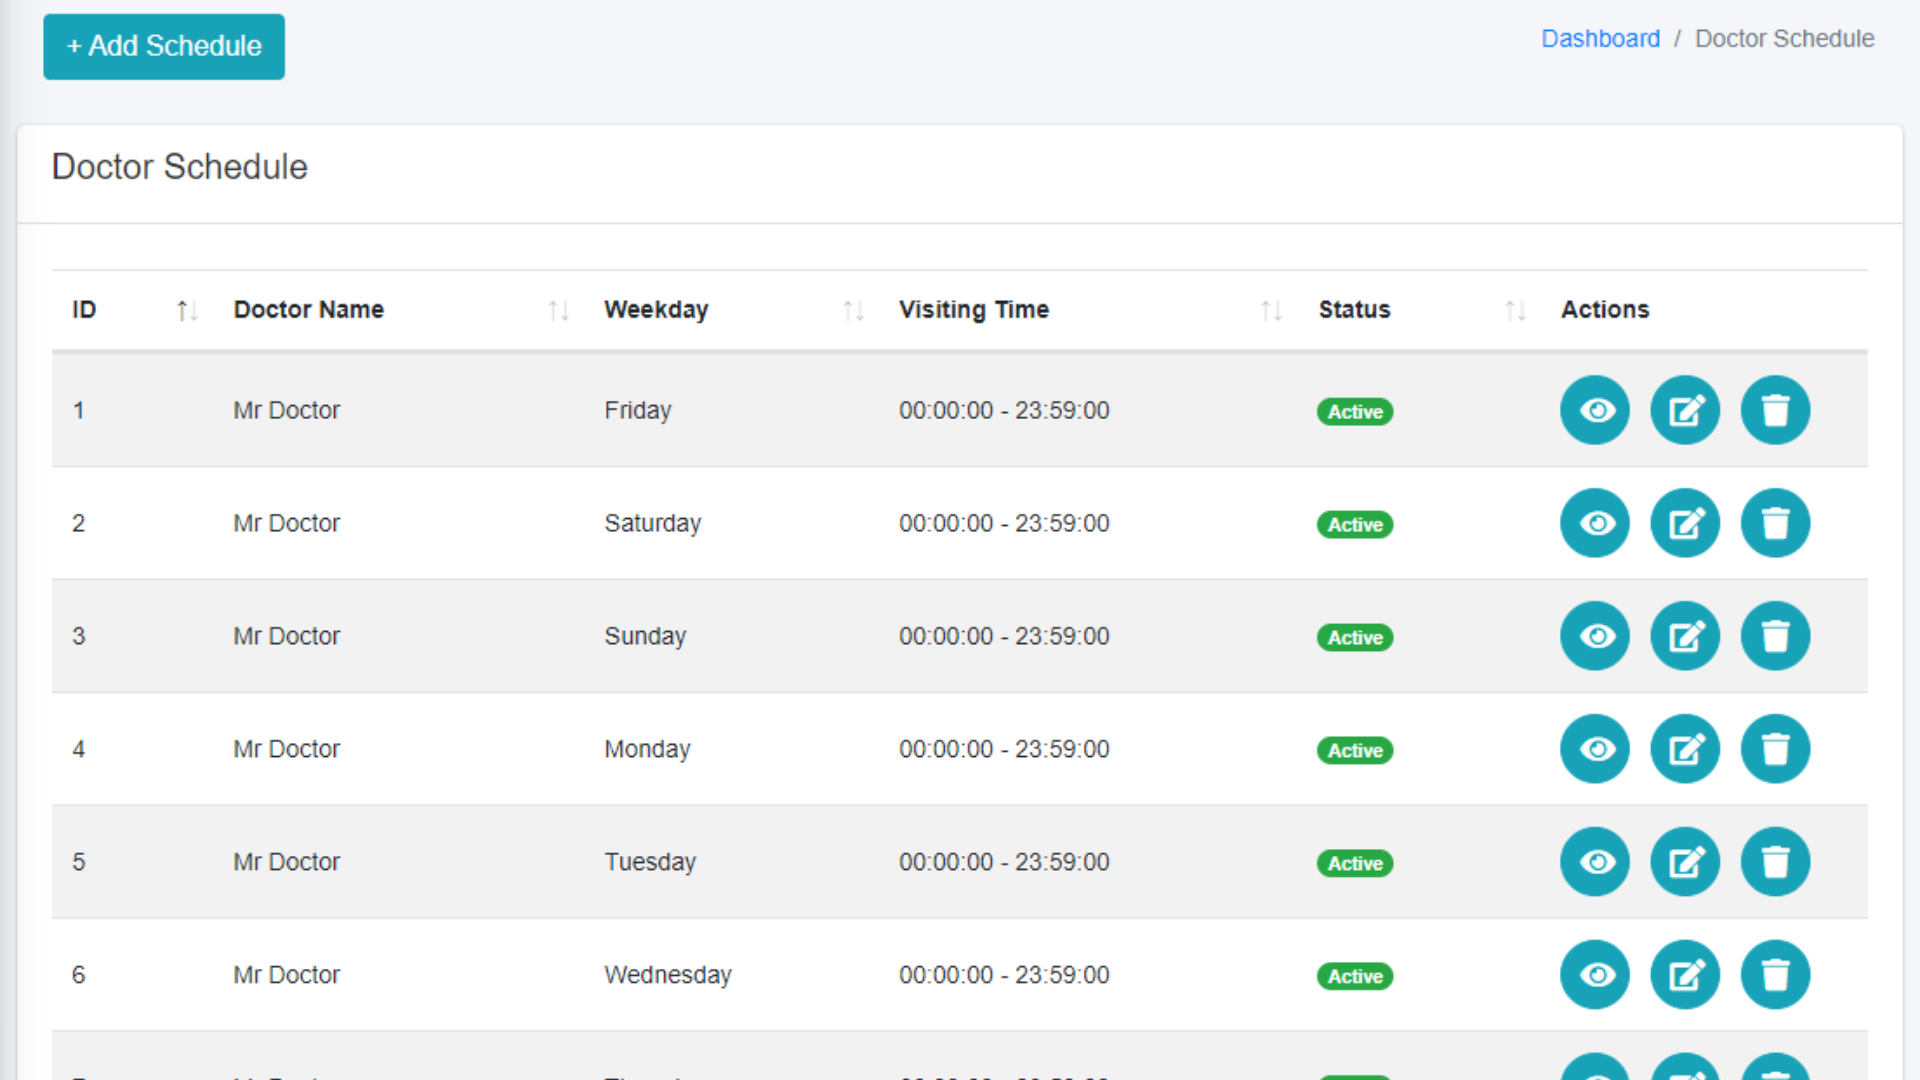Click the trash icon for Wednesday row
Screen dimensions: 1920x1080
pyautogui.click(x=1775, y=975)
